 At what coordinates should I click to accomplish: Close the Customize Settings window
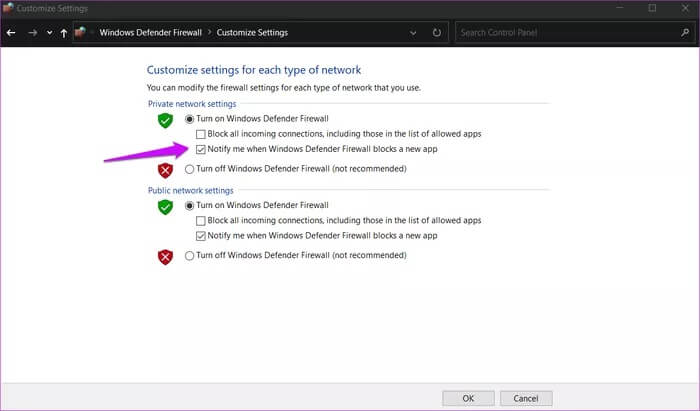click(685, 8)
